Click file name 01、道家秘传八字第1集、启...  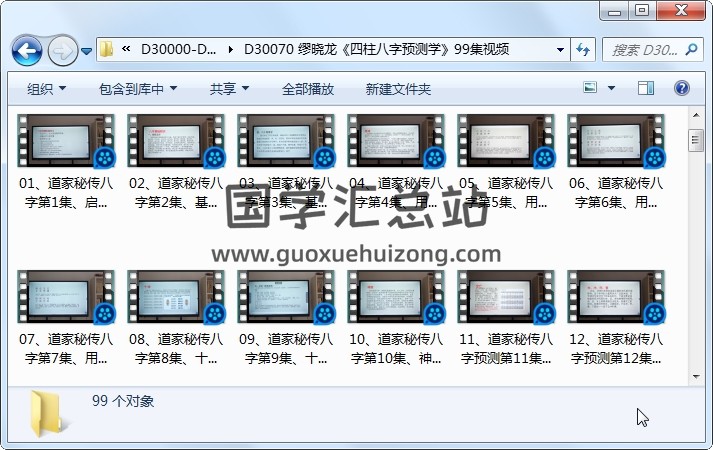(66, 193)
